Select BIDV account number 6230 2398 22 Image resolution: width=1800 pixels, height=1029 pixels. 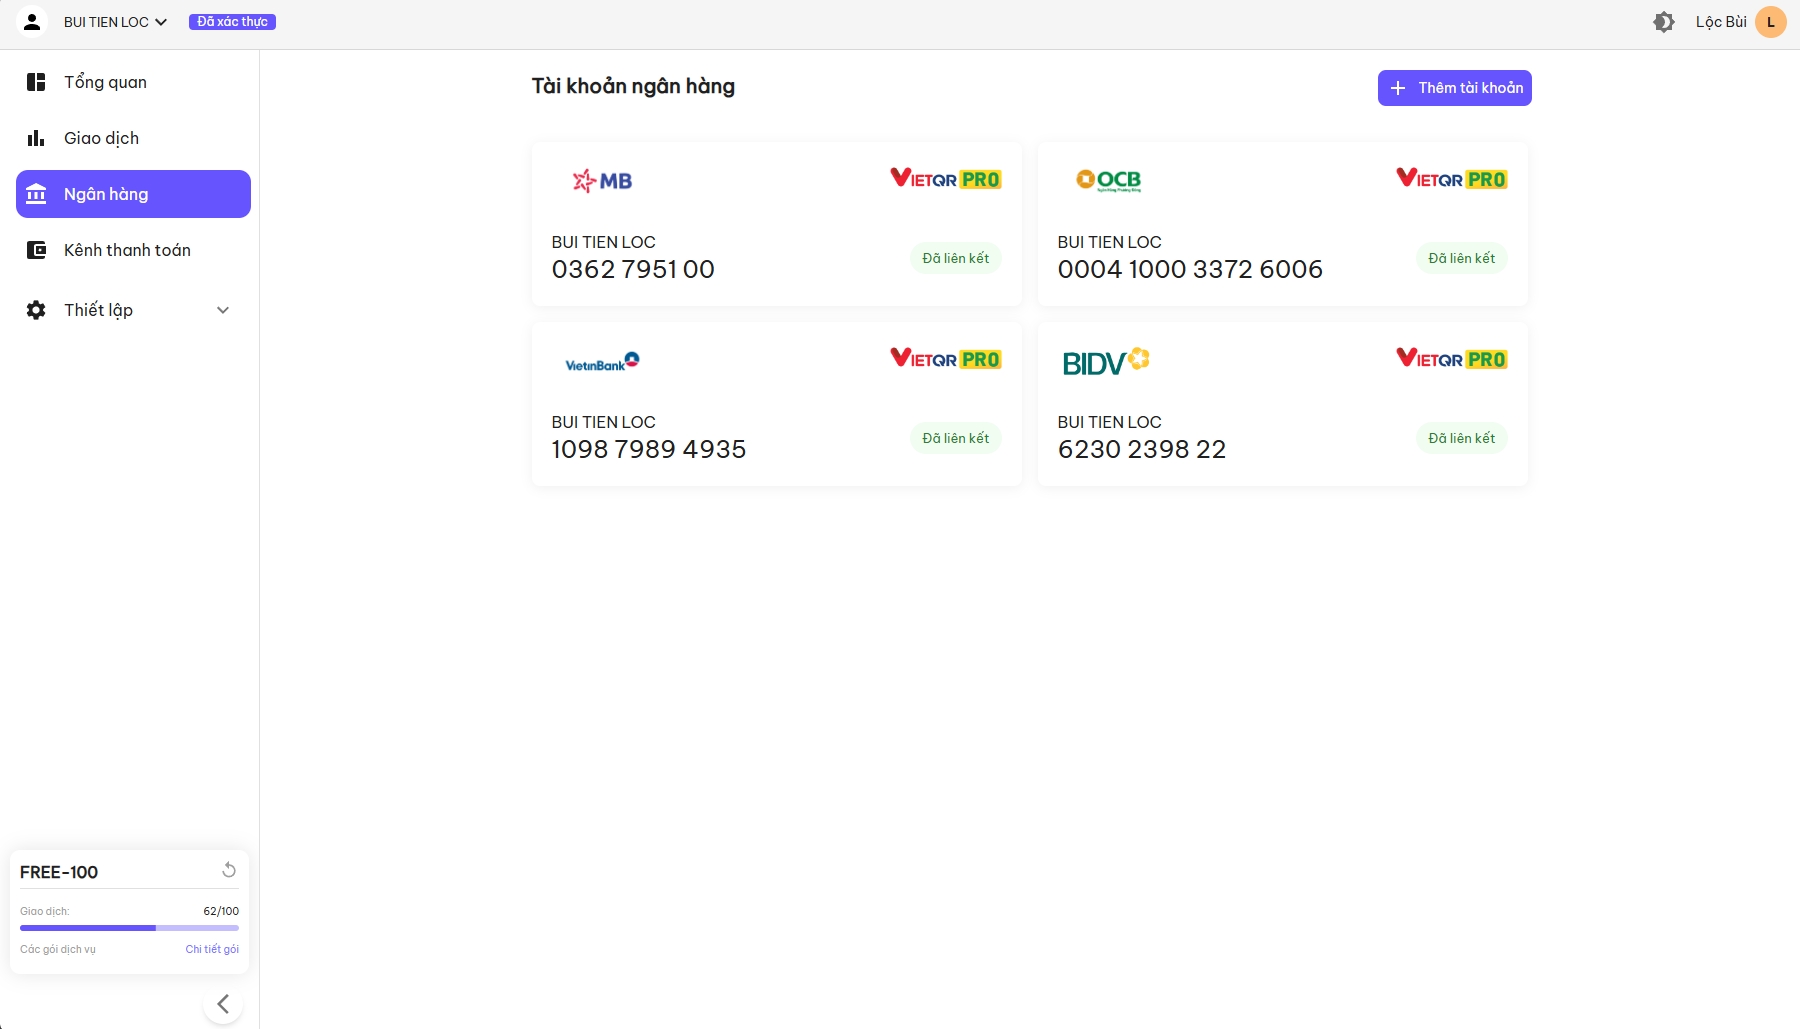tap(1142, 449)
